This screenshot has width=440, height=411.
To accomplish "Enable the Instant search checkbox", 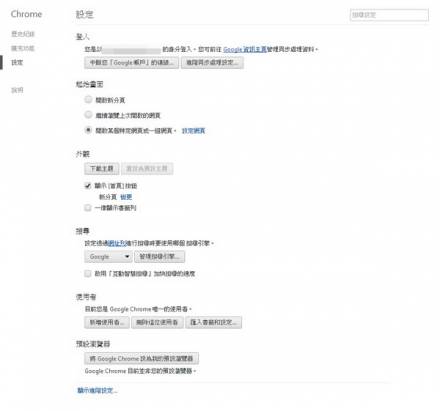I will tap(88, 273).
